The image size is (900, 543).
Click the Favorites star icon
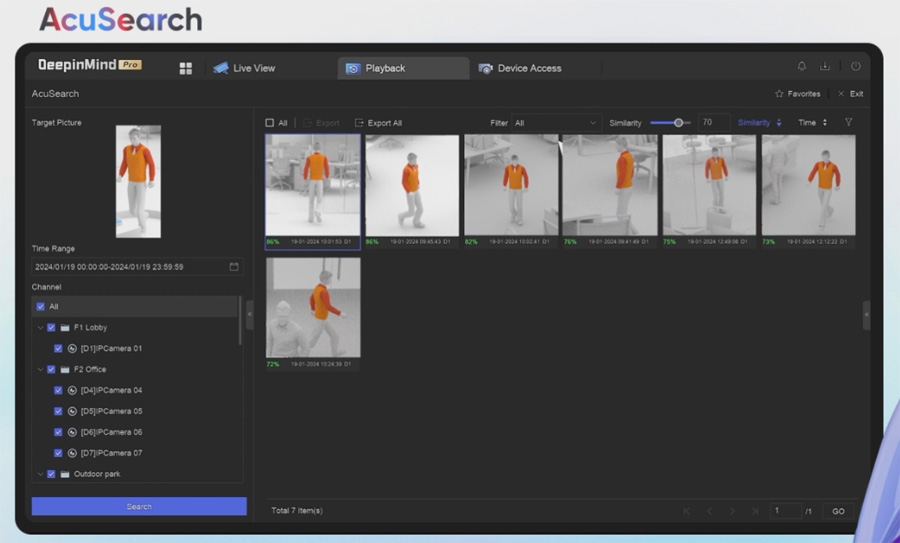tap(780, 94)
